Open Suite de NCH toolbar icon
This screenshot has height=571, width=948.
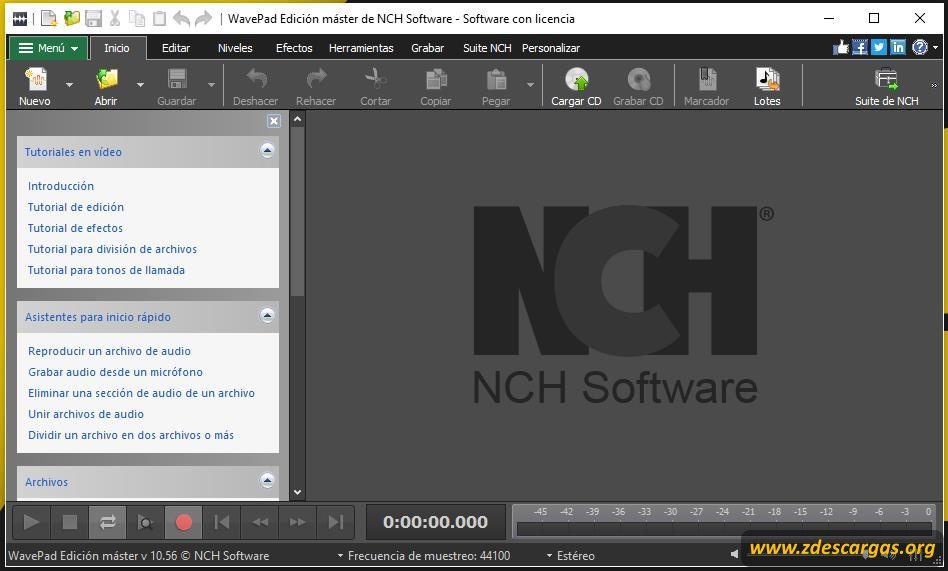[x=886, y=80]
